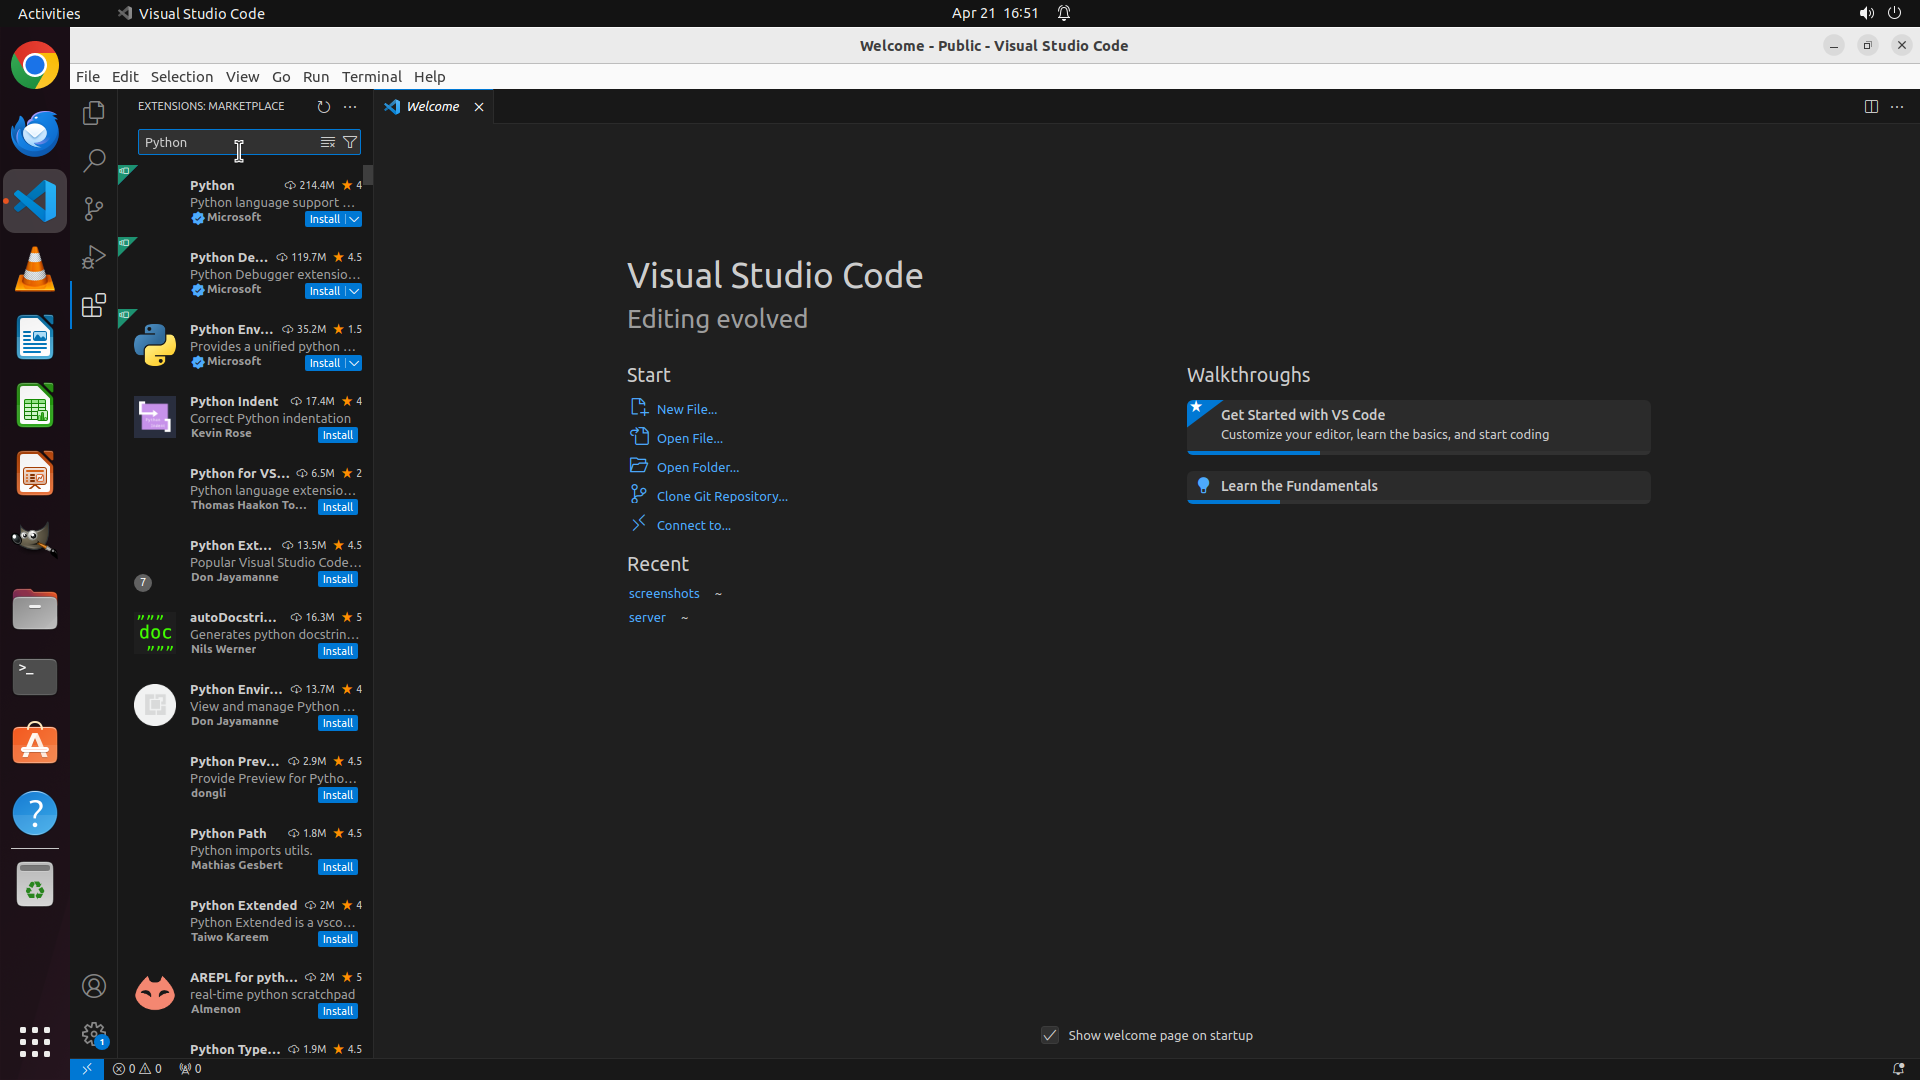Image resolution: width=1920 pixels, height=1080 pixels.
Task: Click errors and warnings status bar indicator
Action: [137, 1068]
